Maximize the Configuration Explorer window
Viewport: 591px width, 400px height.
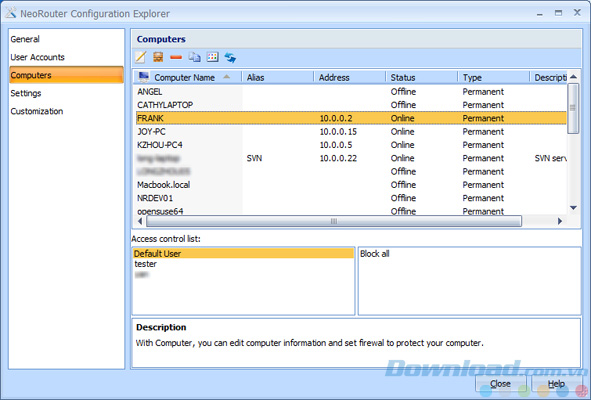(558, 13)
